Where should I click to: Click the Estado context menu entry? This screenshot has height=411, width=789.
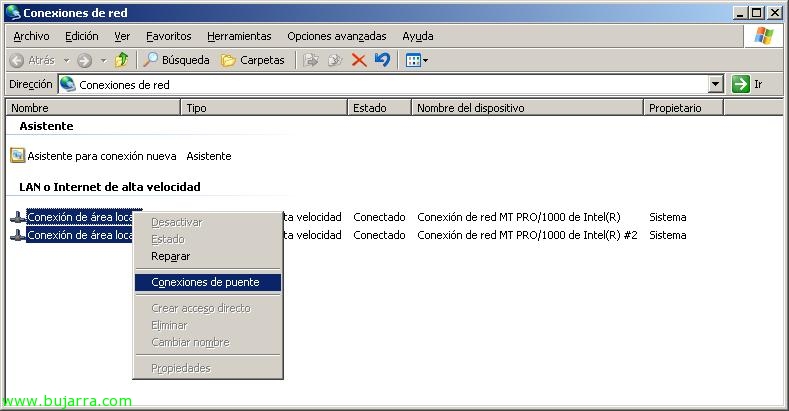pyautogui.click(x=208, y=239)
